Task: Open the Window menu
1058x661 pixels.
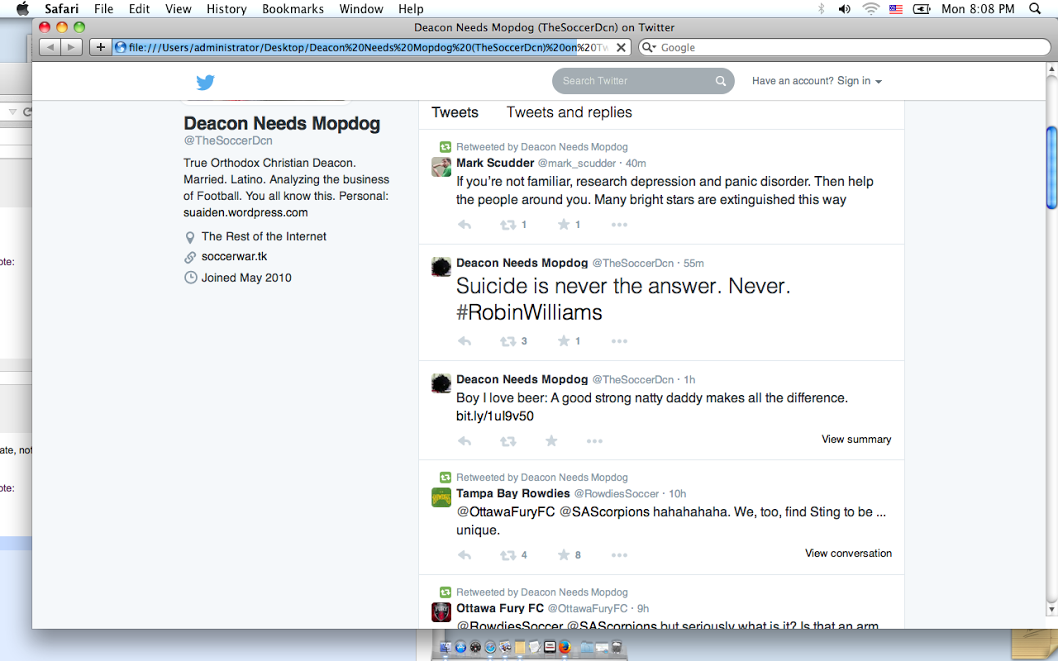Action: click(361, 9)
